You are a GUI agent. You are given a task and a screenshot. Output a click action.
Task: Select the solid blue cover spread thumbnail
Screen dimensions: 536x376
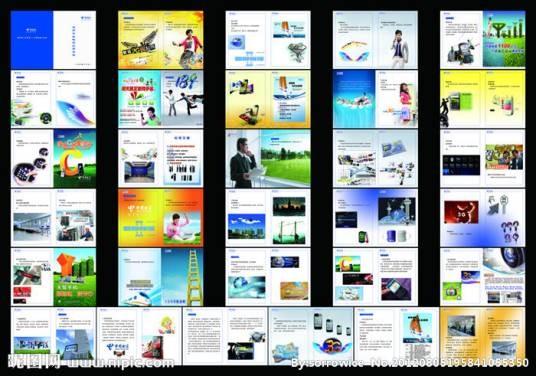coord(53,40)
